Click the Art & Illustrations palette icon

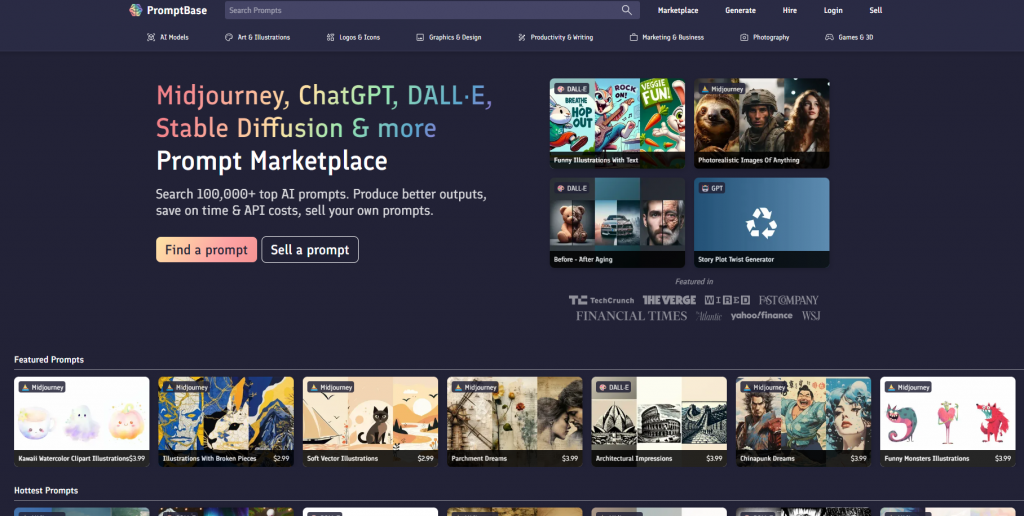229,37
